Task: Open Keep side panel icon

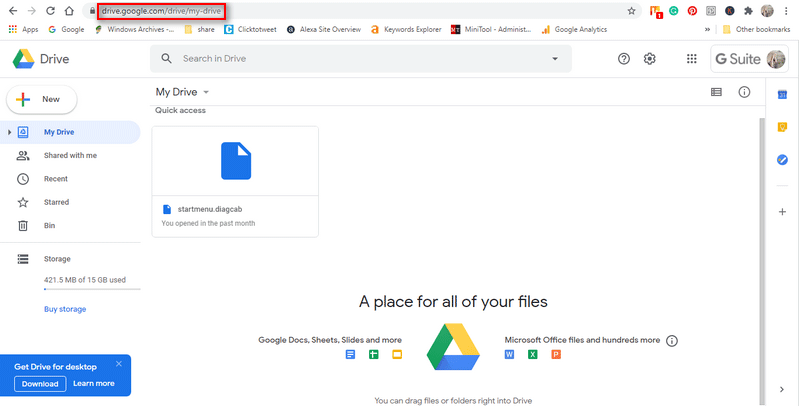Action: coord(782,127)
